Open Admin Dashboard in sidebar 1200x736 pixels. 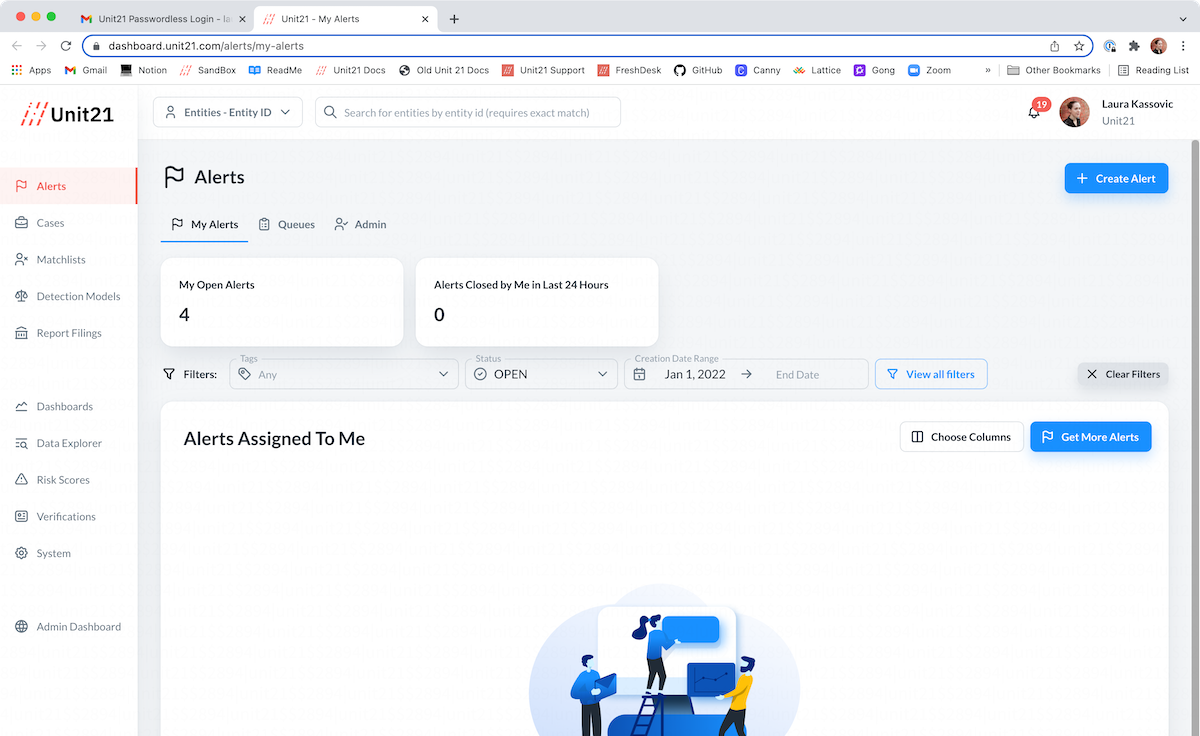69,627
